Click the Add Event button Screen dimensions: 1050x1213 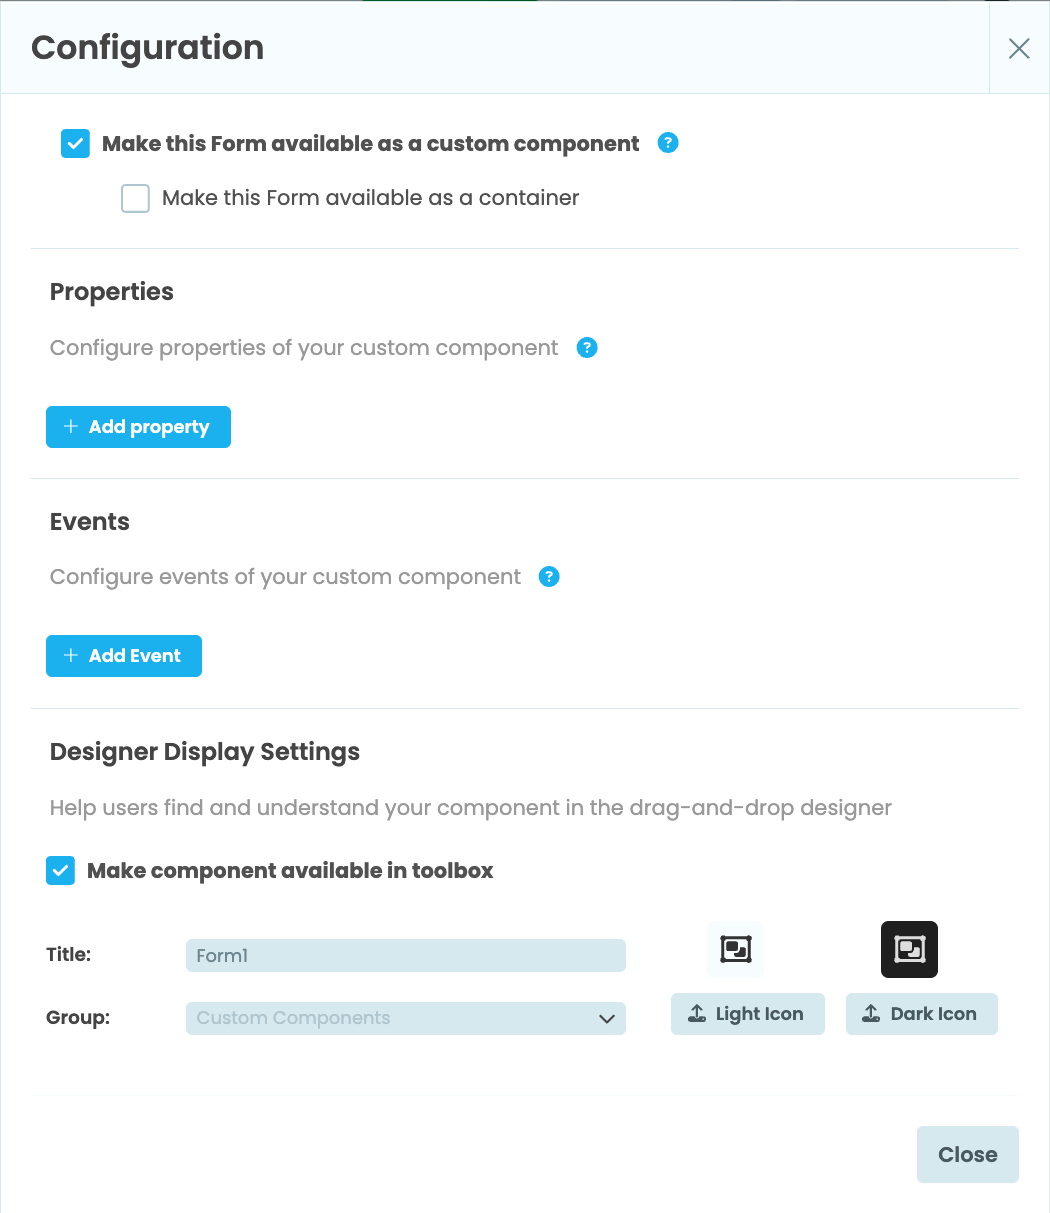(x=123, y=655)
